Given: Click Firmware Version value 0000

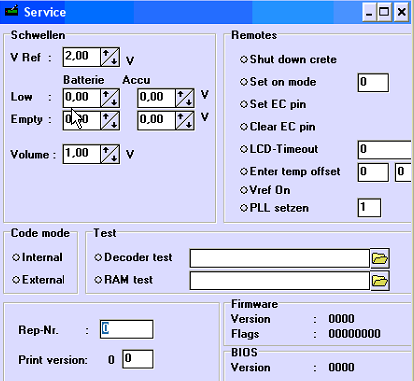Looking at the screenshot, I should [341, 319].
